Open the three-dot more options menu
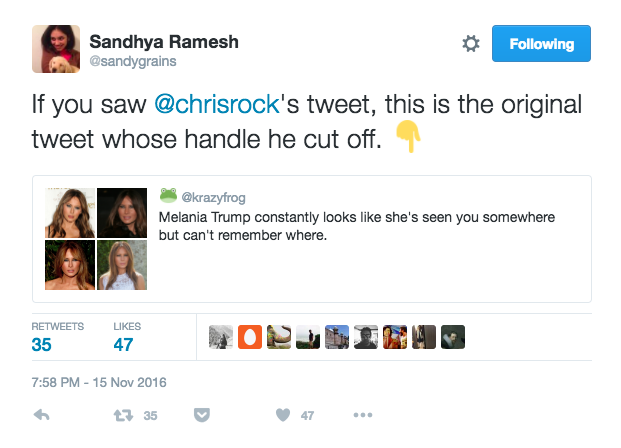 pyautogui.click(x=363, y=415)
